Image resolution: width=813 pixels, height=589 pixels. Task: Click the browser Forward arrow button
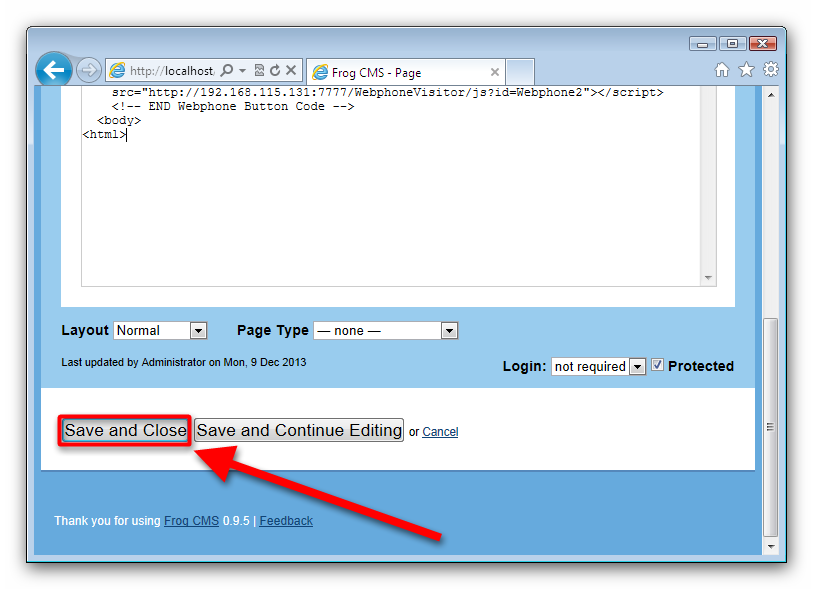pos(88,70)
